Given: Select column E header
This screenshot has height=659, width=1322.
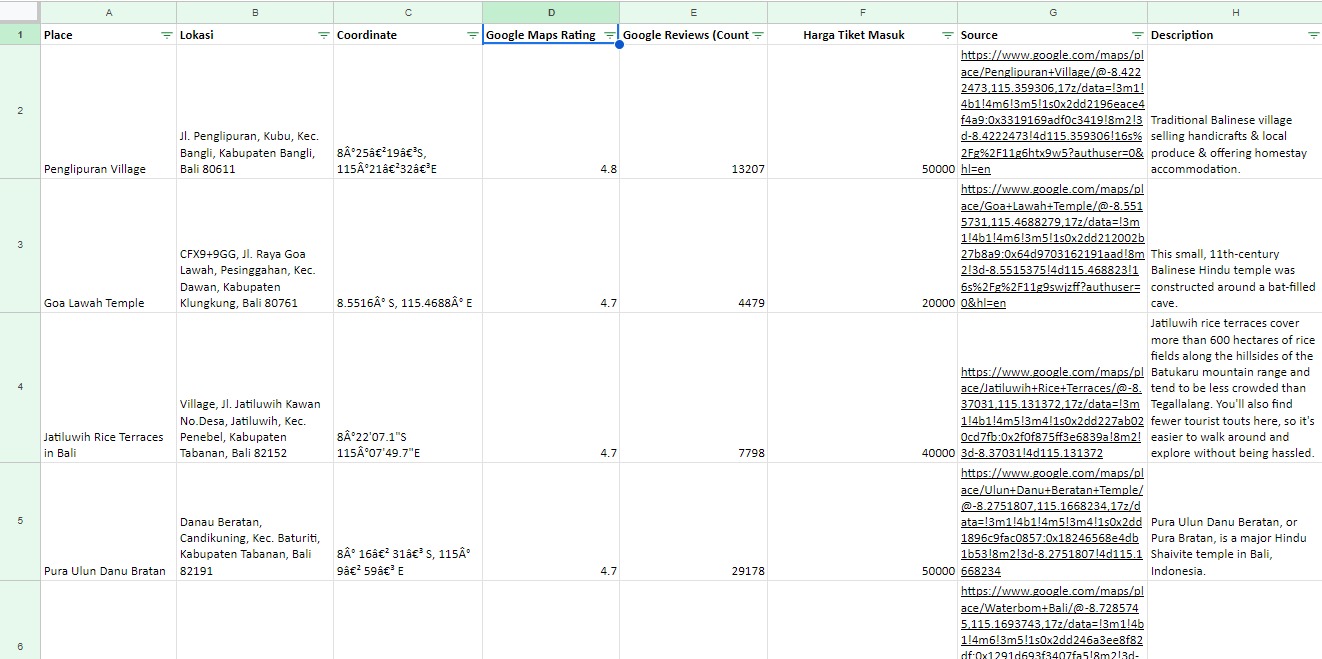Looking at the screenshot, I should coord(693,12).
